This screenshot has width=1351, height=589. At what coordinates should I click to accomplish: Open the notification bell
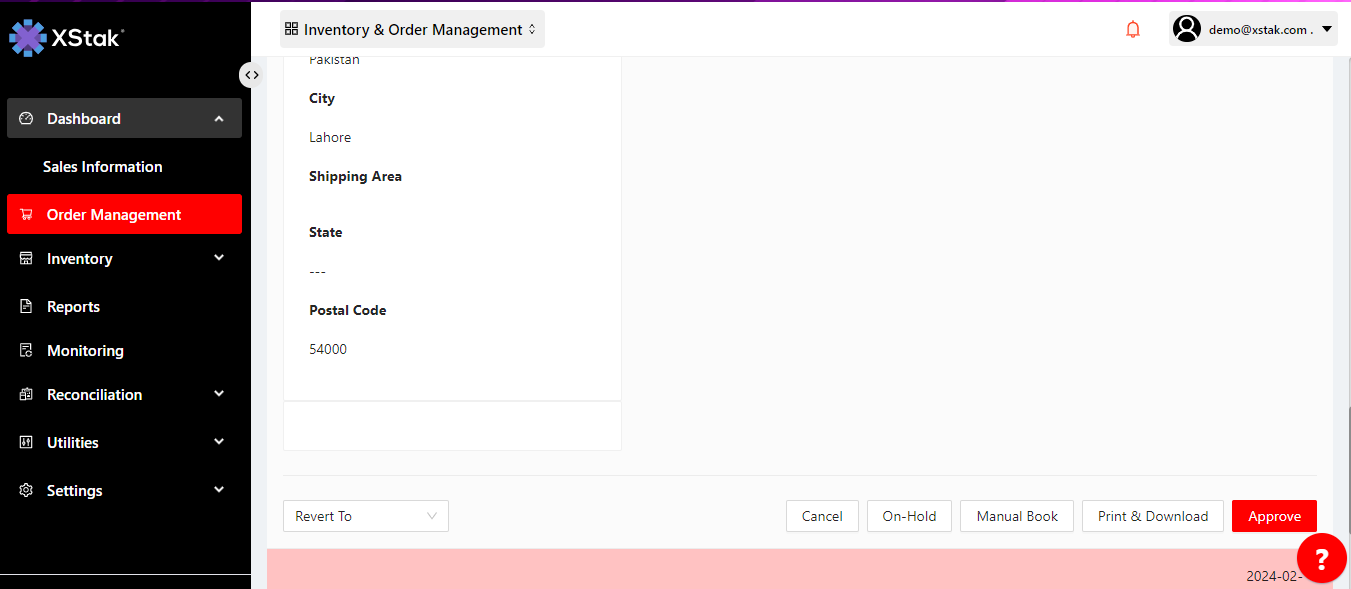point(1133,30)
